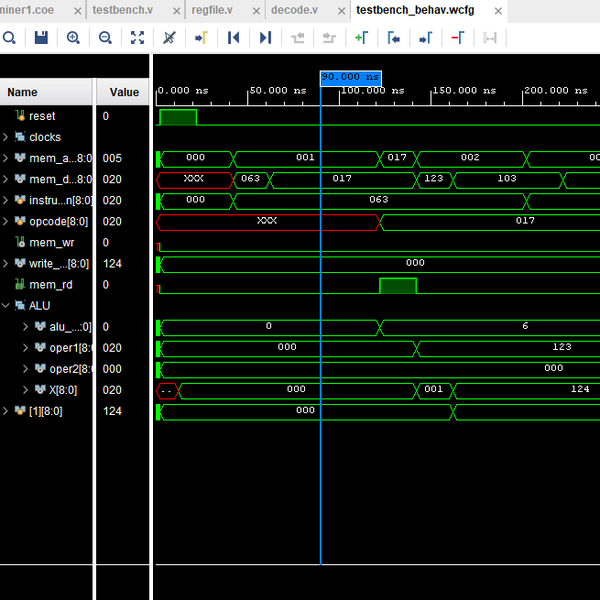
Task: Close the regfile.v tab
Action: pyautogui.click(x=256, y=11)
